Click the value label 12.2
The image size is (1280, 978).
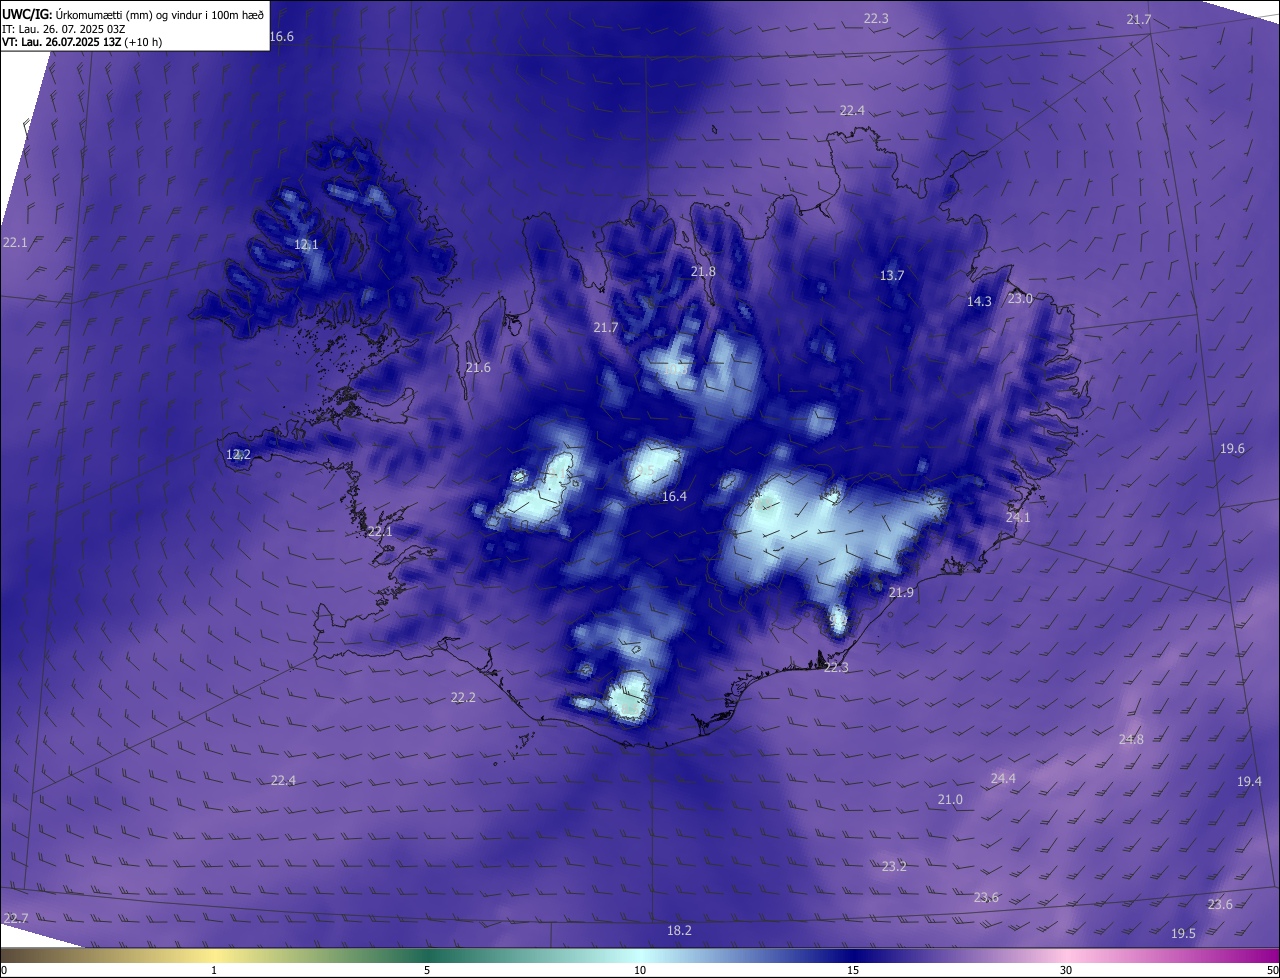(x=238, y=454)
